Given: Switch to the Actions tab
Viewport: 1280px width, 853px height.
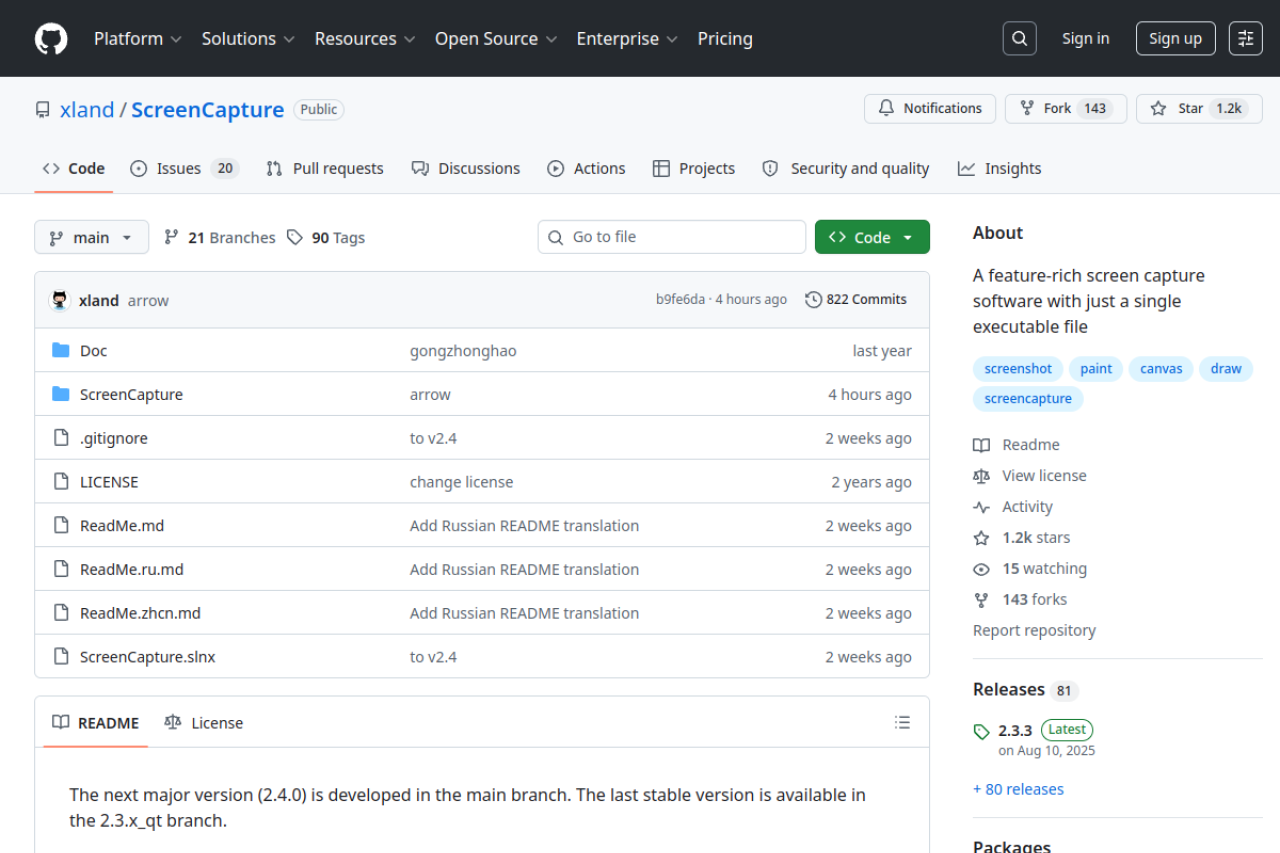Looking at the screenshot, I should point(586,168).
